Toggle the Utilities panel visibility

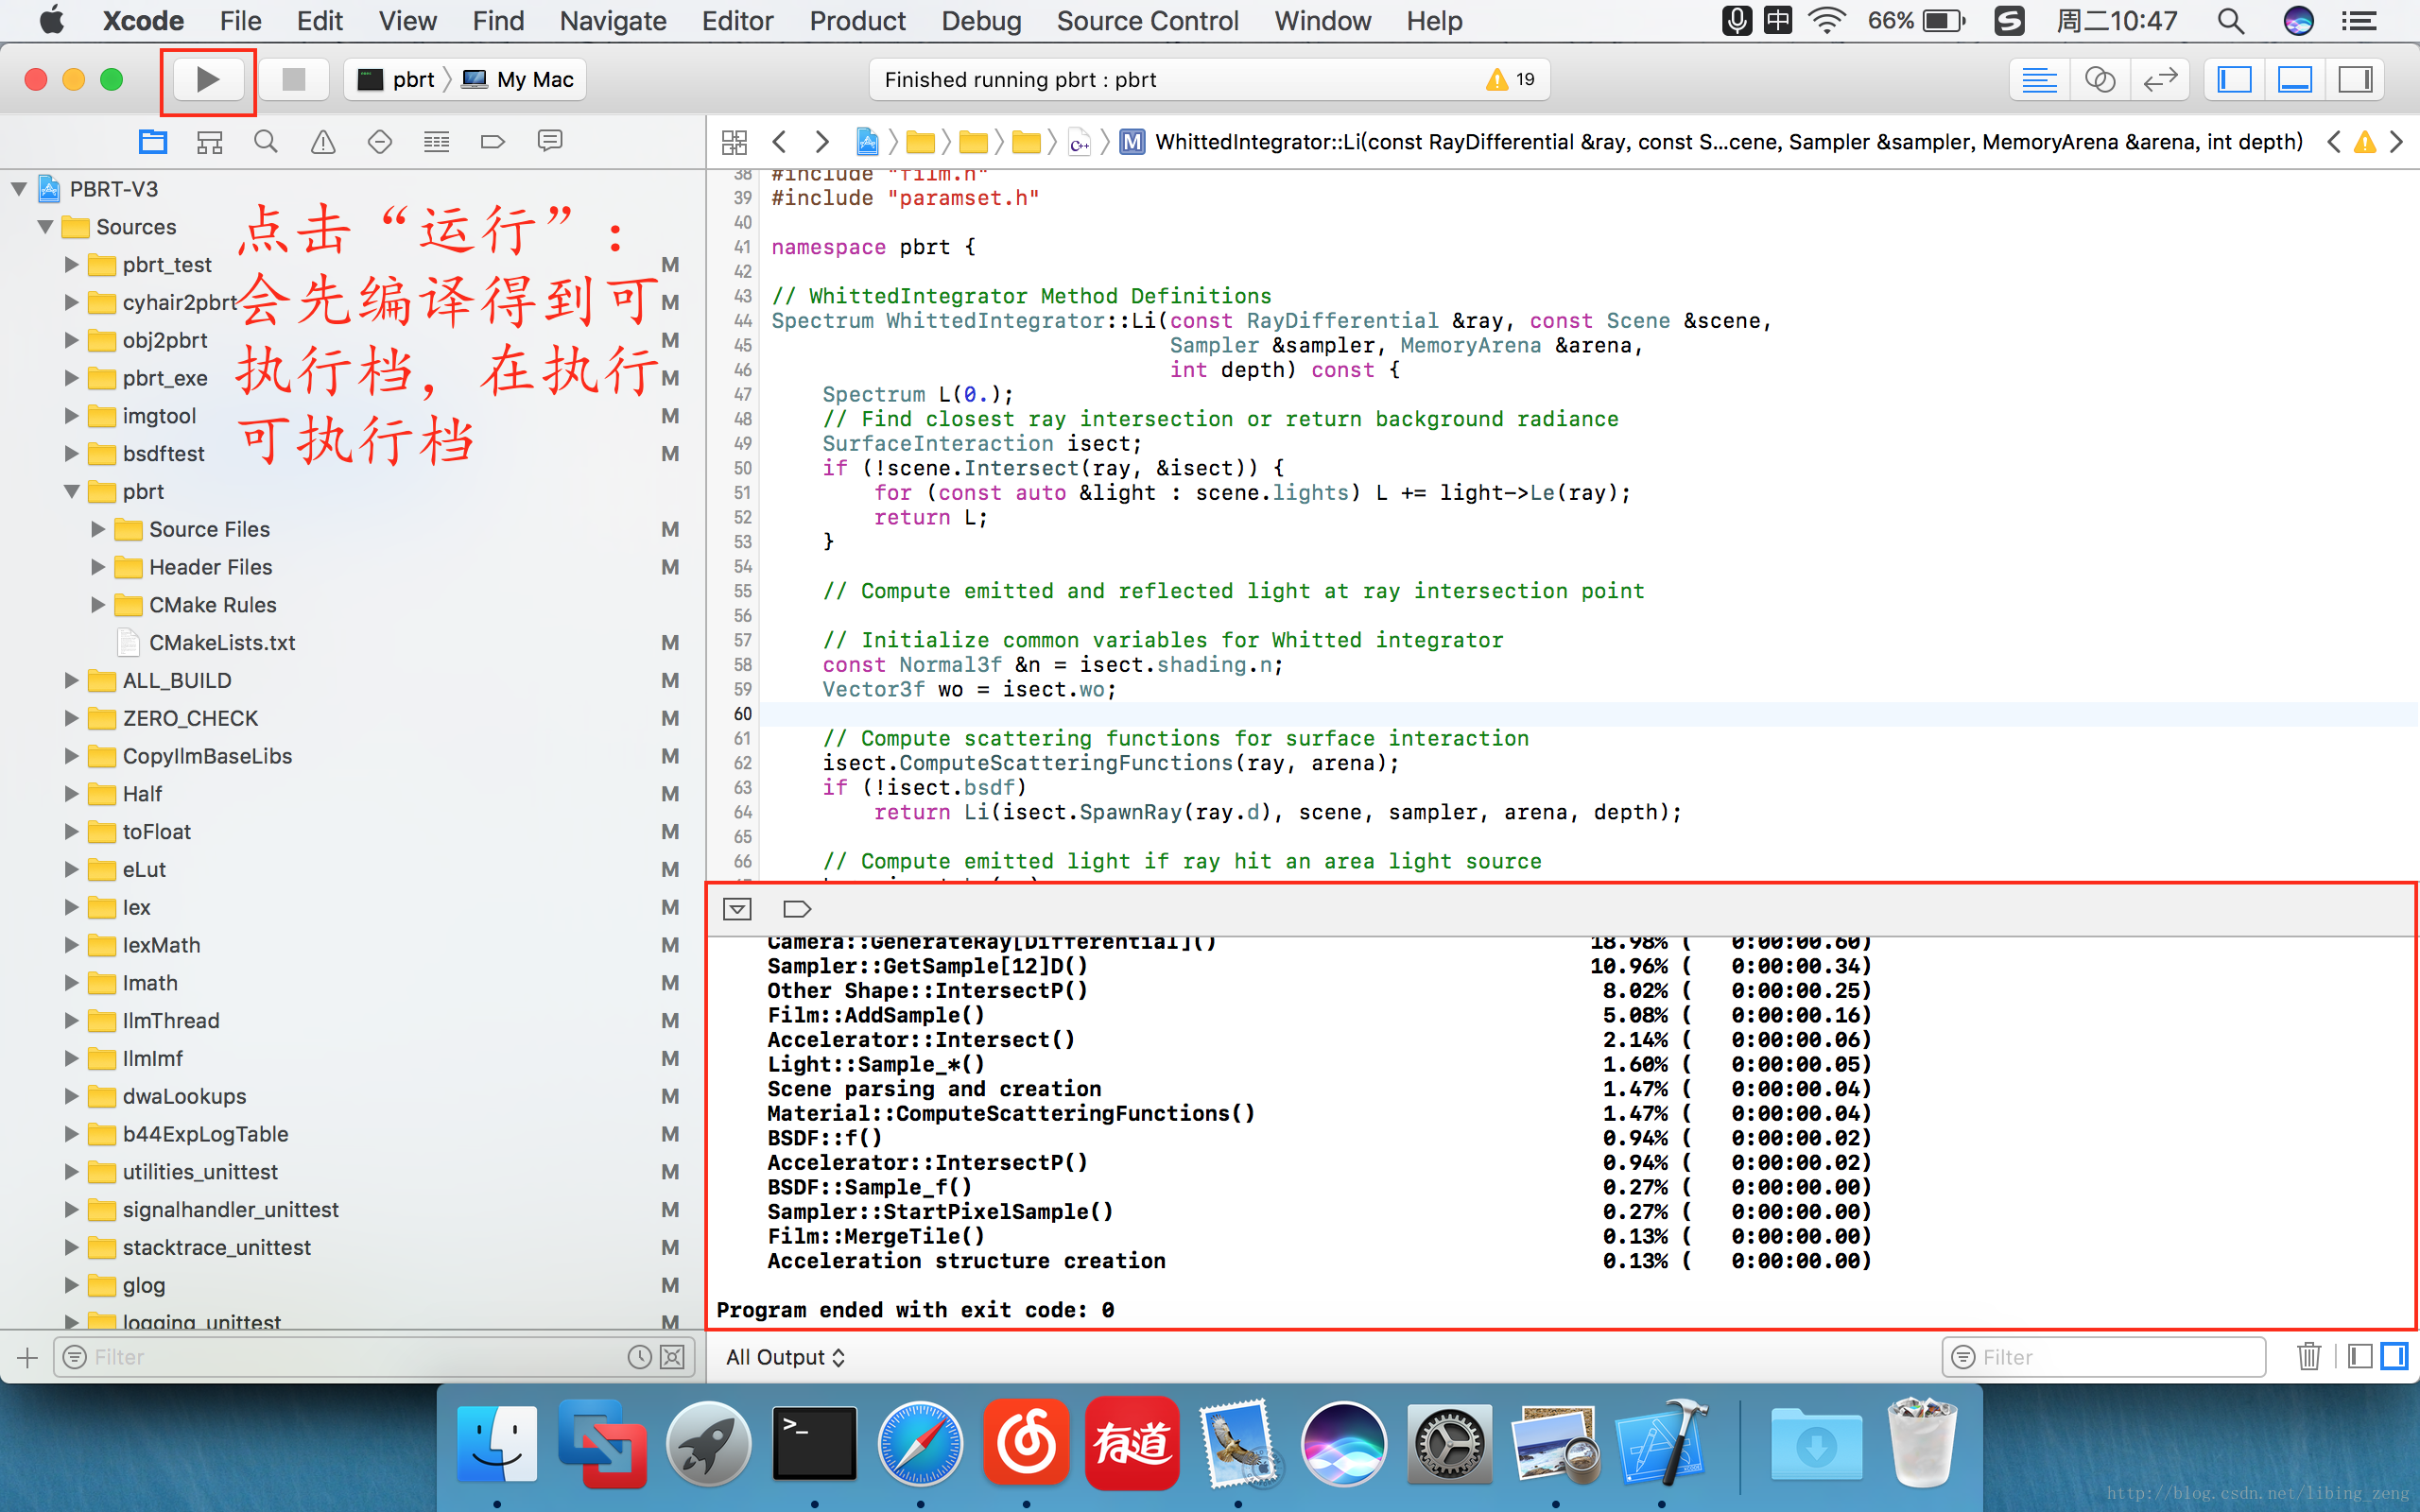tap(2355, 79)
